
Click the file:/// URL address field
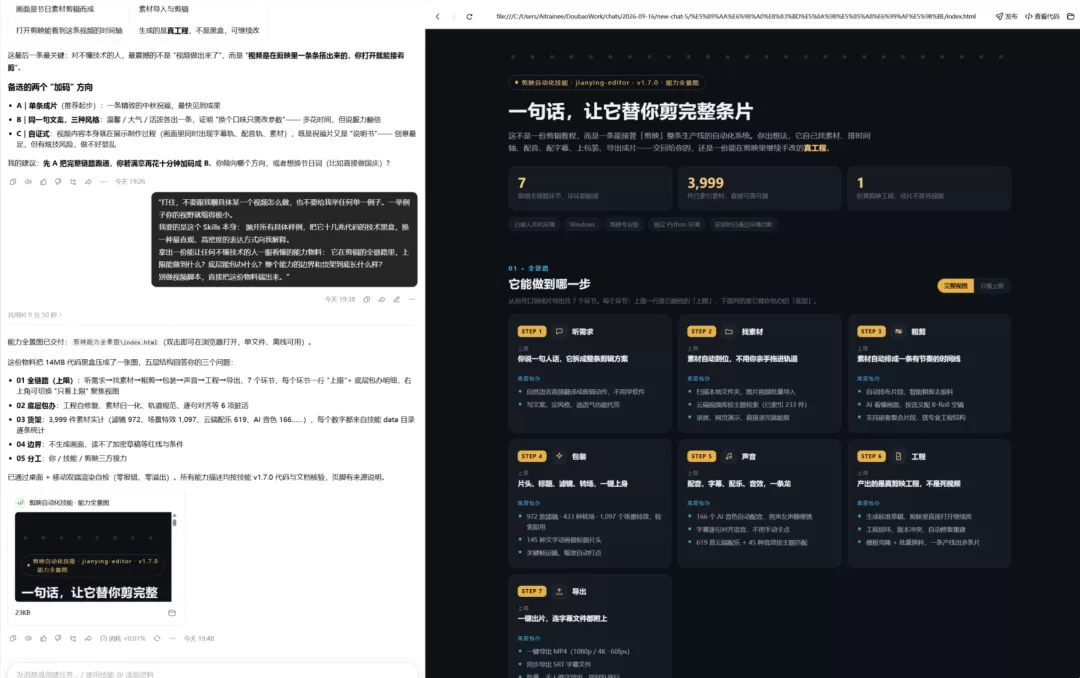pos(736,17)
